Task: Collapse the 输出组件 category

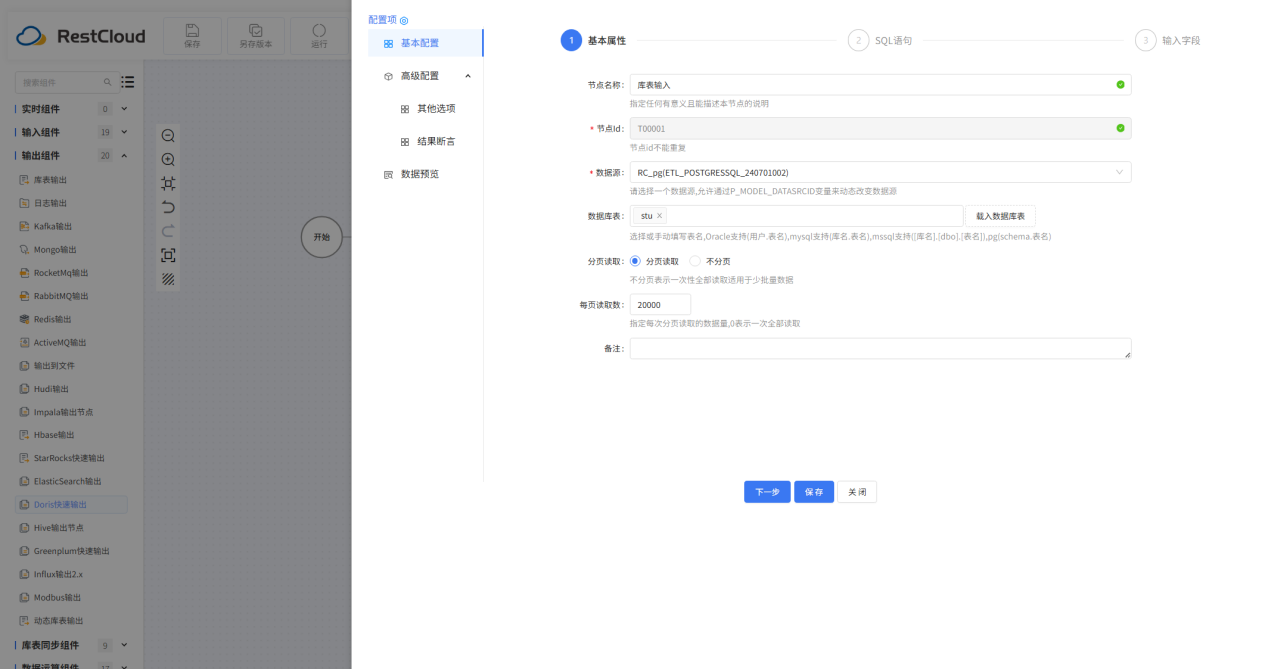Action: coord(124,155)
